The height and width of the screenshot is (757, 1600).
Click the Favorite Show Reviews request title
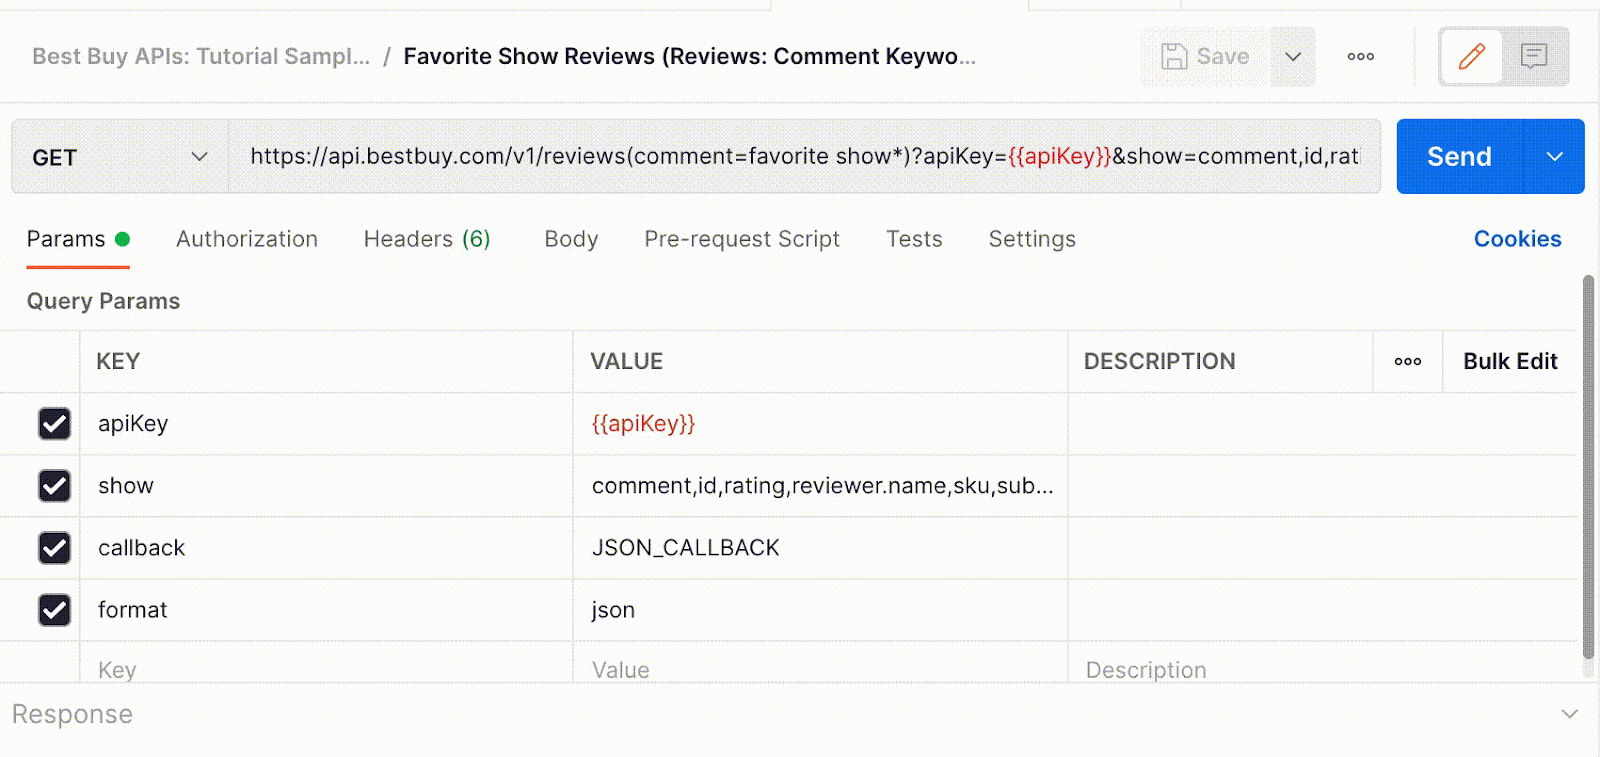[x=689, y=56]
